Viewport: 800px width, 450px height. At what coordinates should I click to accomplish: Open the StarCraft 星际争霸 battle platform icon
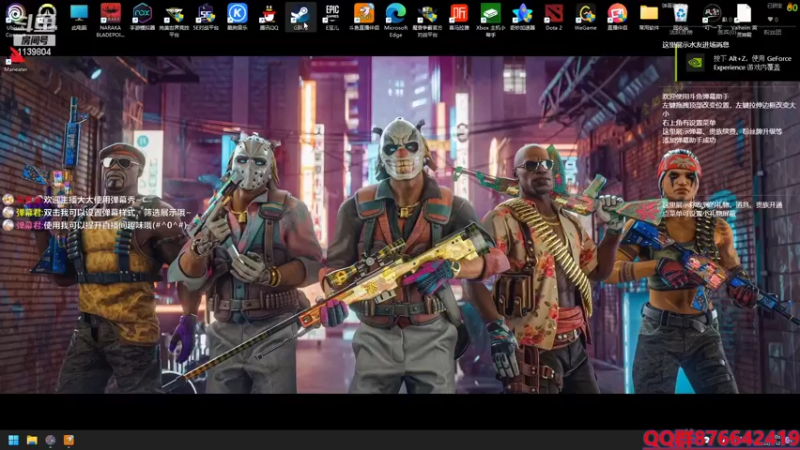(427, 19)
